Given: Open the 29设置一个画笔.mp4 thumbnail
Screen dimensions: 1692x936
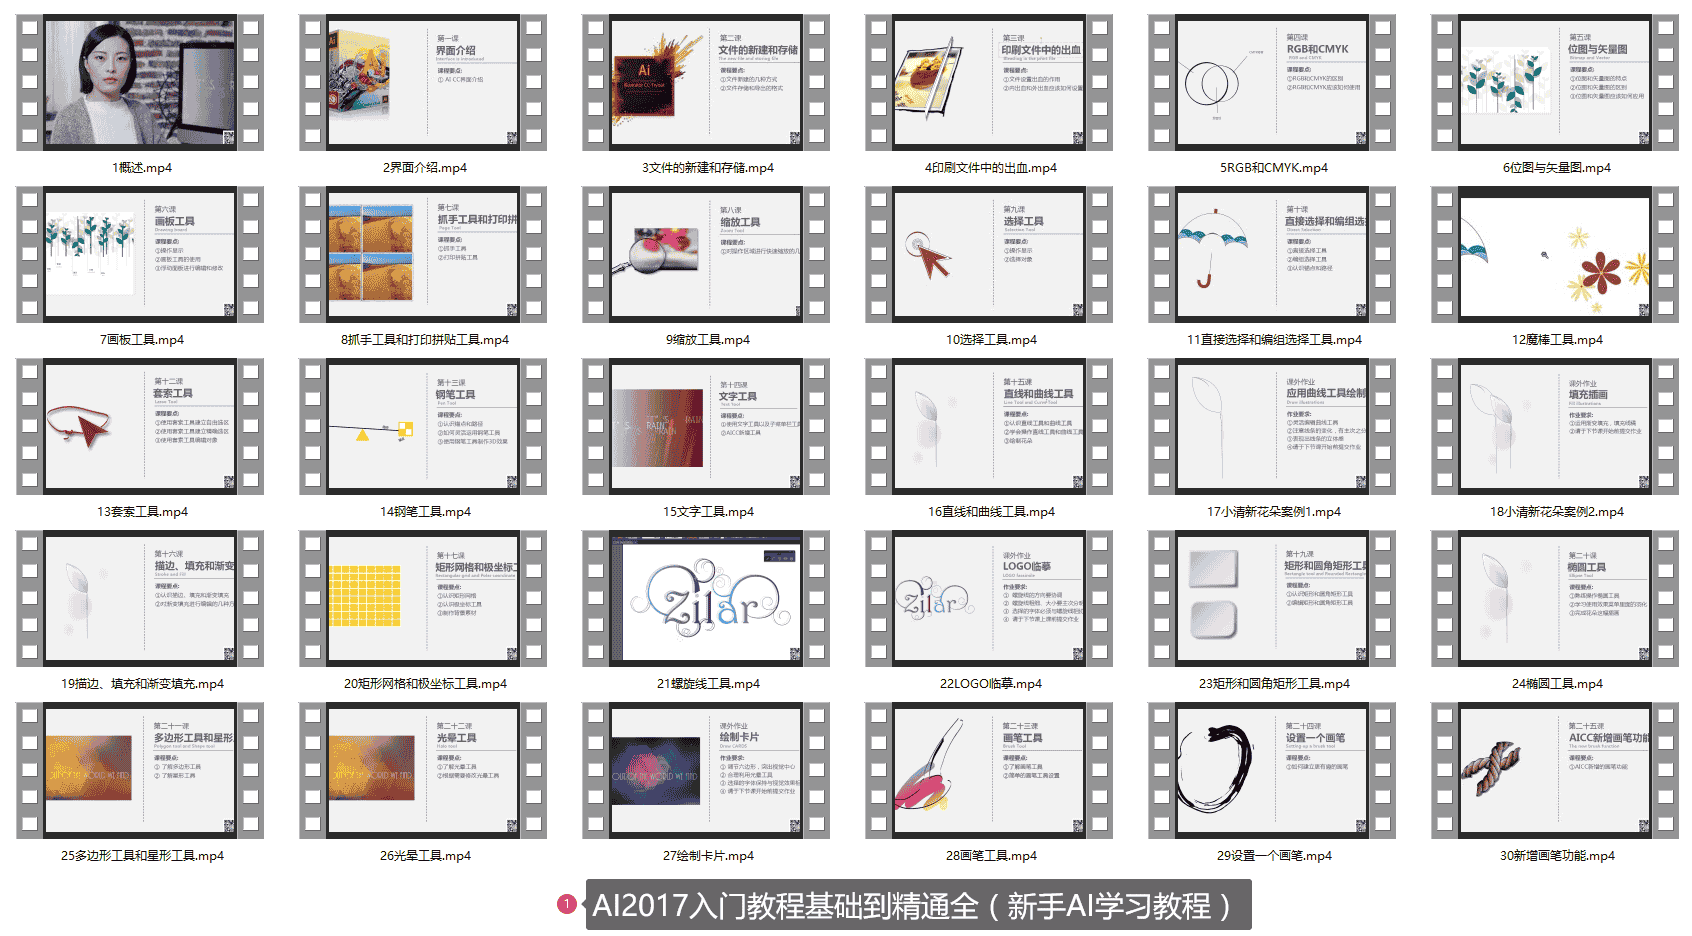Looking at the screenshot, I should tap(1272, 770).
